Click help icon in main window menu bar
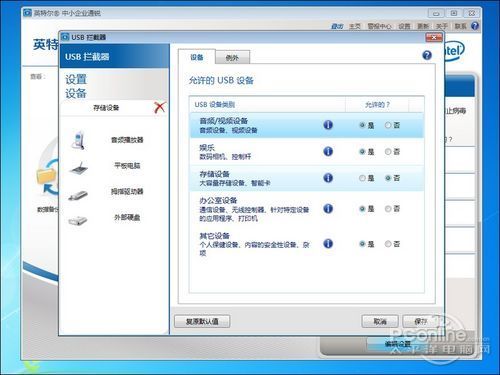The width and height of the screenshot is (500, 375). [475, 26]
